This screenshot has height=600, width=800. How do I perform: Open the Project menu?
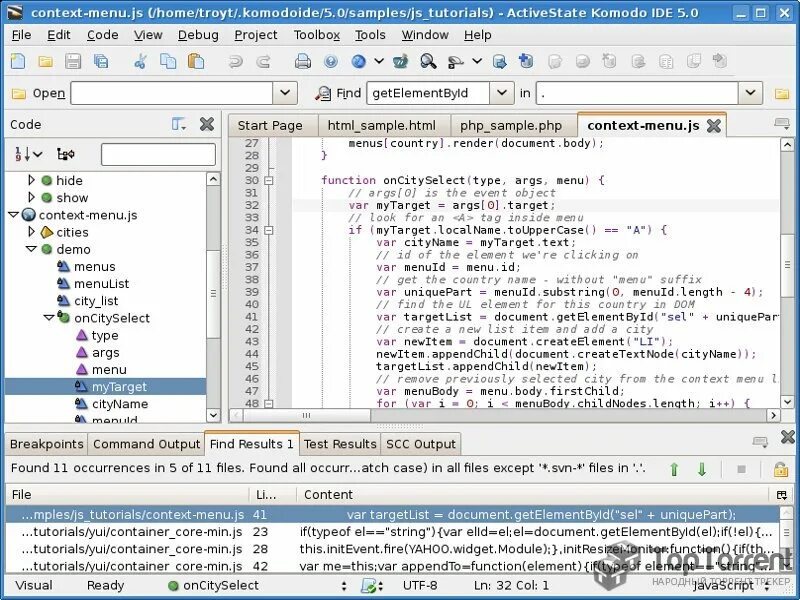(256, 35)
